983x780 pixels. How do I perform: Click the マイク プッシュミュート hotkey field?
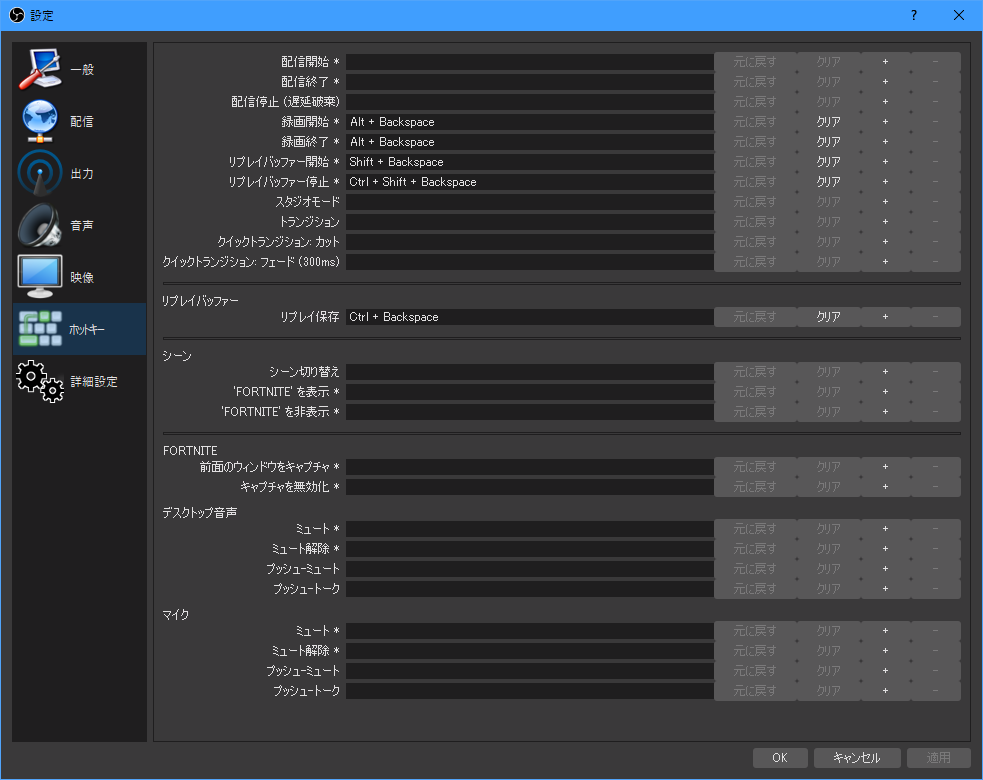pos(530,671)
